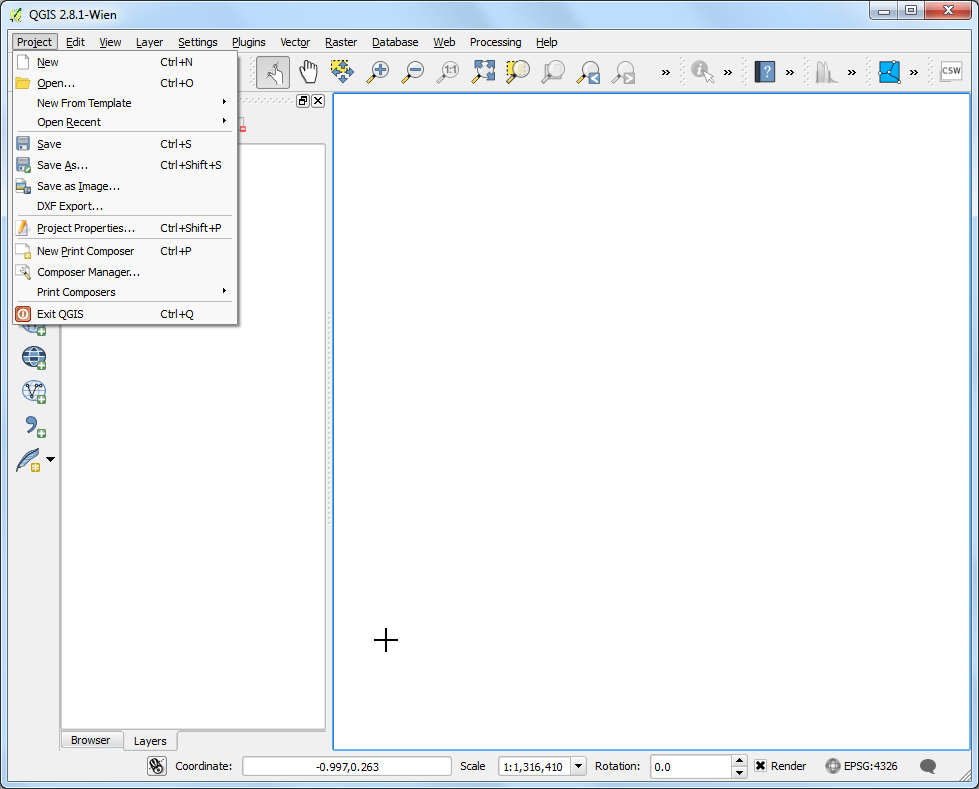
Task: Increase rotation with the up arrow
Action: pyautogui.click(x=739, y=760)
